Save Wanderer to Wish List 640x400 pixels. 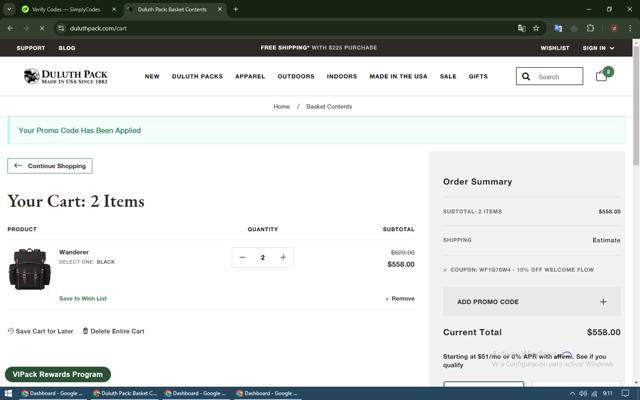(x=83, y=299)
